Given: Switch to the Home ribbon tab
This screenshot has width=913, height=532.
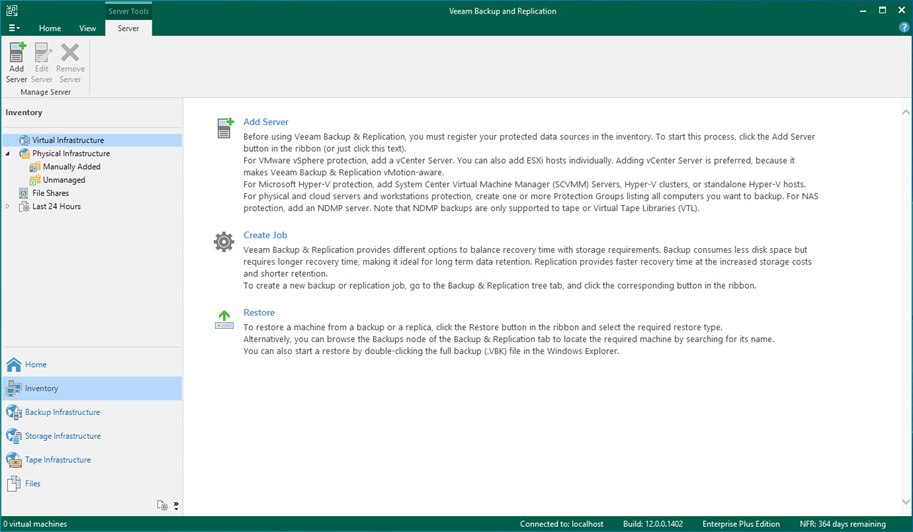Looking at the screenshot, I should click(x=50, y=28).
